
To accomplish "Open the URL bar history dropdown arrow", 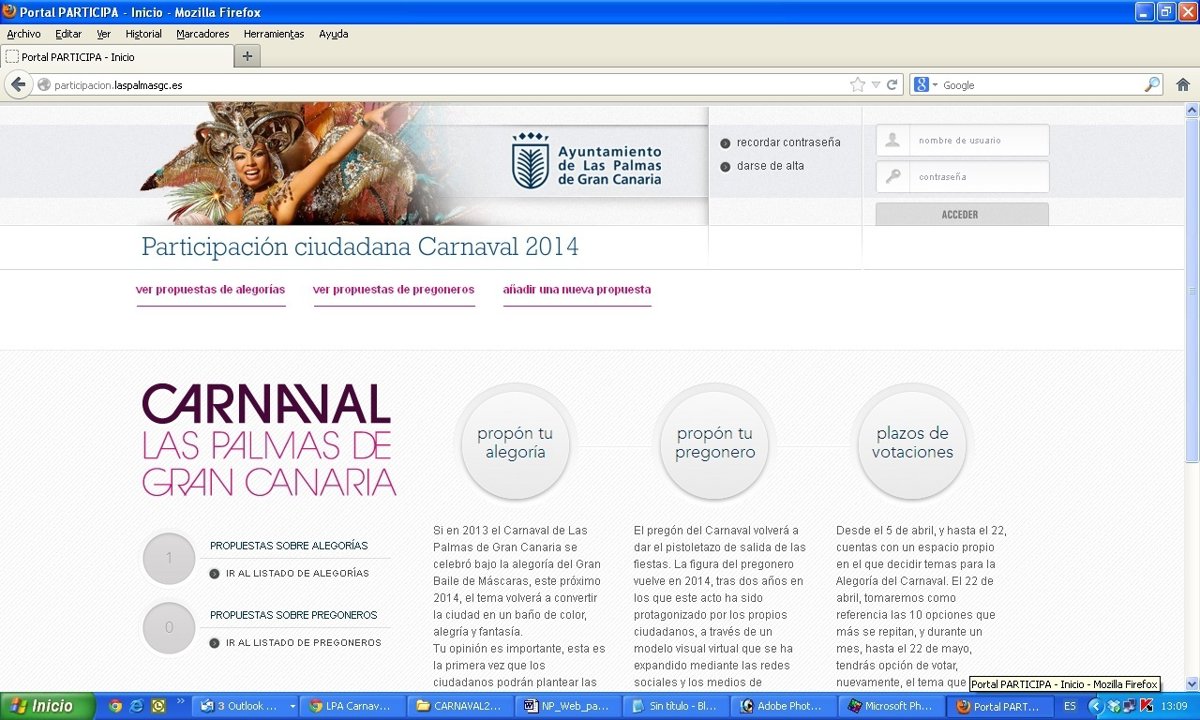I will (876, 85).
